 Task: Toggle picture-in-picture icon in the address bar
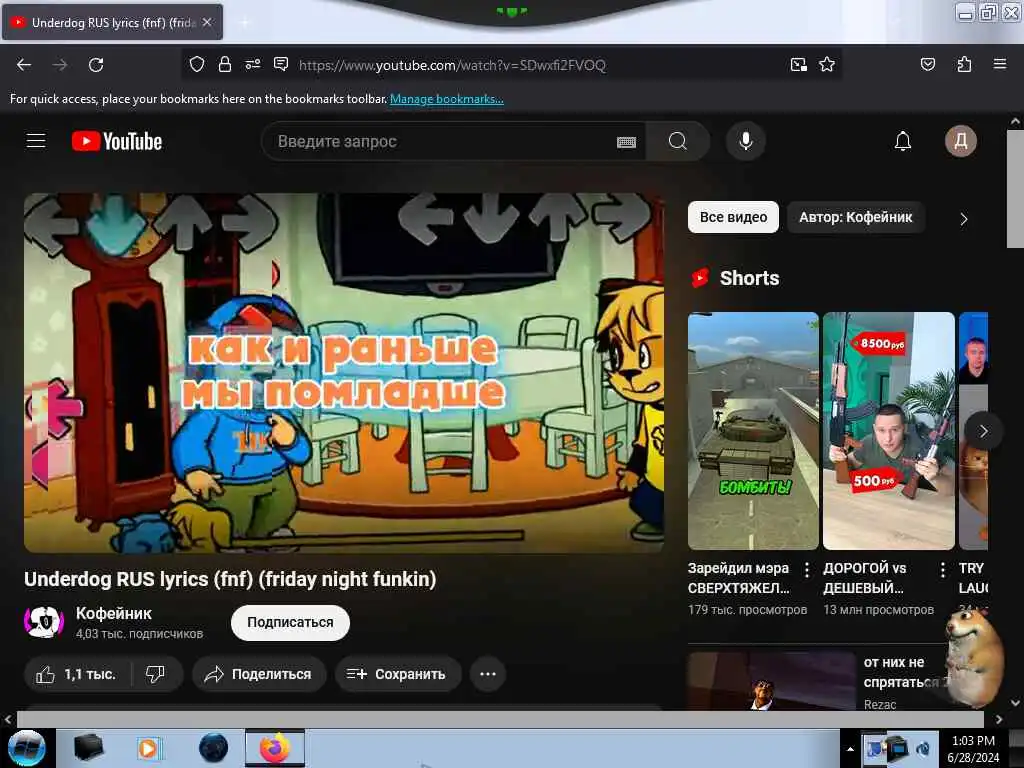798,64
